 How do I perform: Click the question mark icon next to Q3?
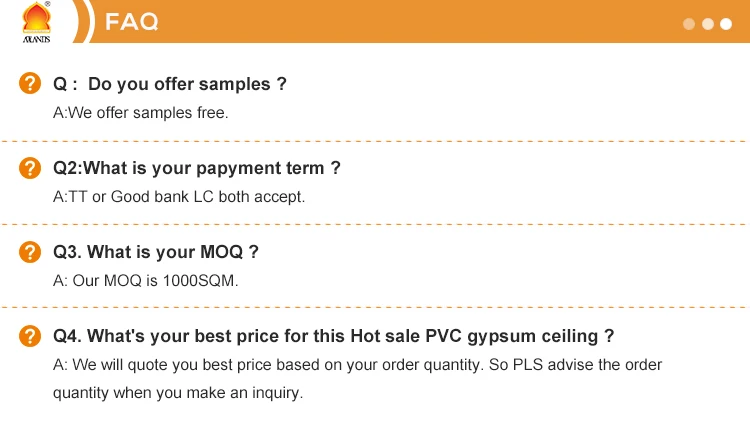click(x=32, y=252)
